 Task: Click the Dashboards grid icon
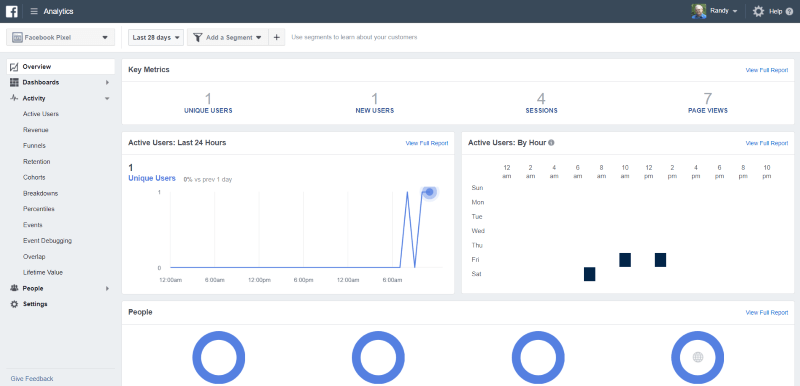point(14,83)
